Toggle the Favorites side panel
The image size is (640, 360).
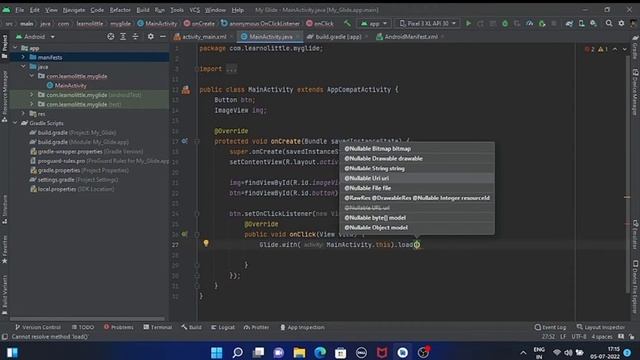(x=4, y=249)
